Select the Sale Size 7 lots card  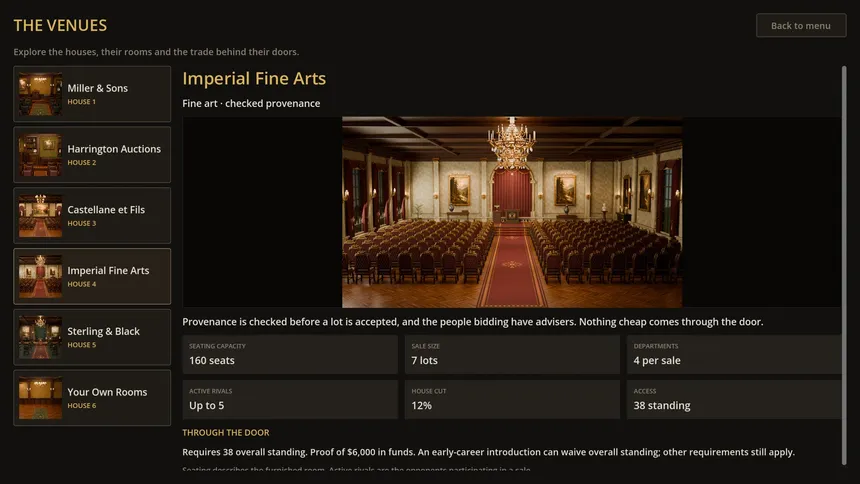tap(512, 354)
